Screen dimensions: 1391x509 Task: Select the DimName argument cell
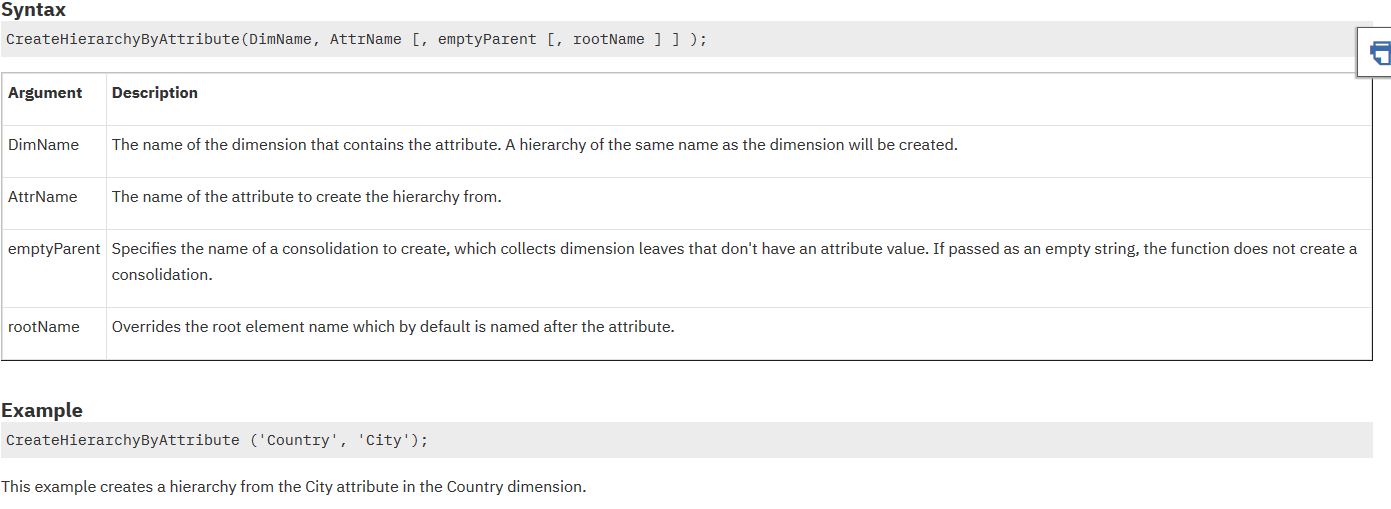coord(43,145)
